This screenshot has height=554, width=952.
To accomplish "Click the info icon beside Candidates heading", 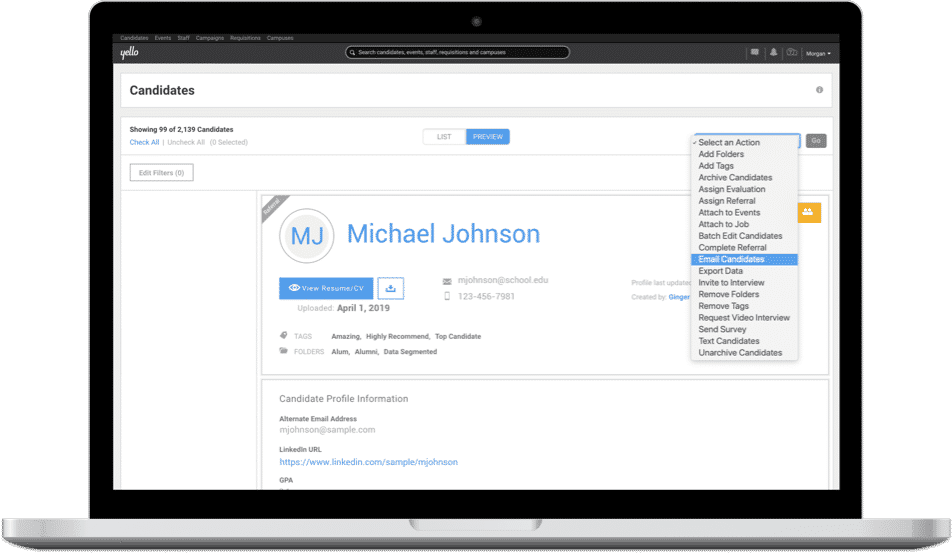I will click(819, 90).
